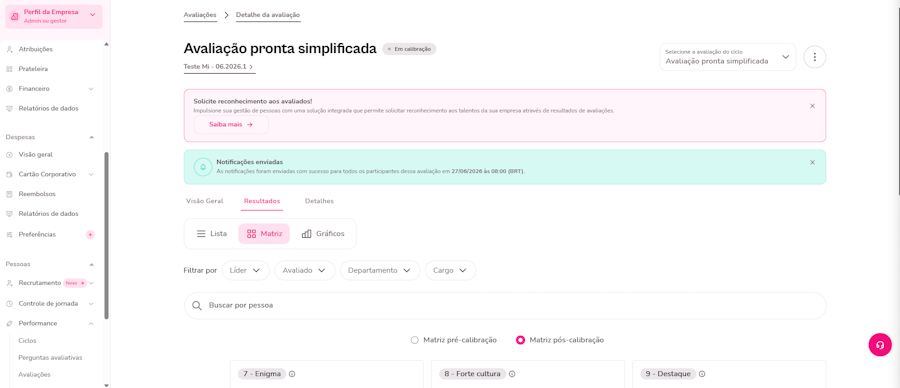
Task: Click the Em calibração status badge
Action: 409,49
